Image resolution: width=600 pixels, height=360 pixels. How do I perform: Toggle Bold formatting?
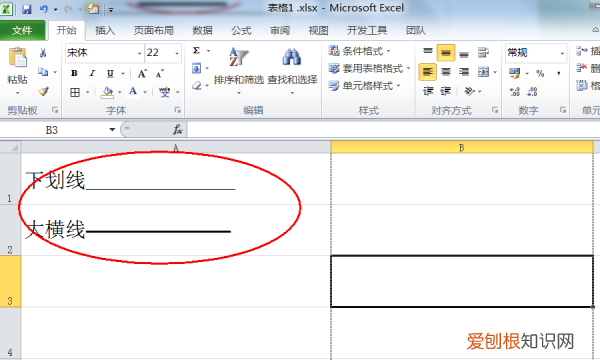pyautogui.click(x=74, y=73)
